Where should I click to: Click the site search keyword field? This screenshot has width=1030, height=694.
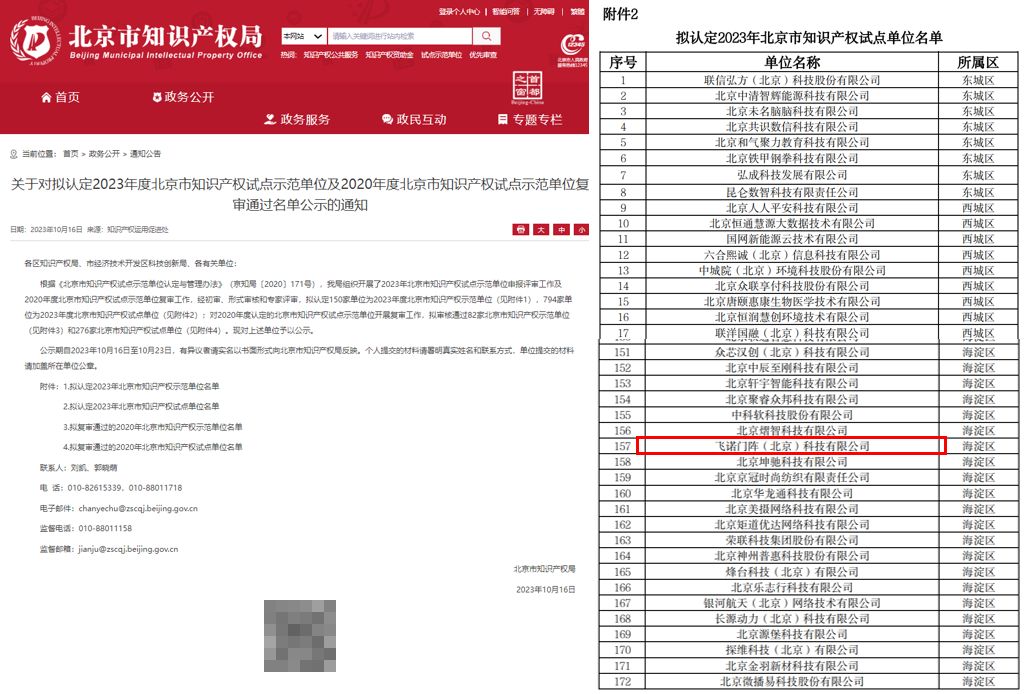pyautogui.click(x=400, y=36)
